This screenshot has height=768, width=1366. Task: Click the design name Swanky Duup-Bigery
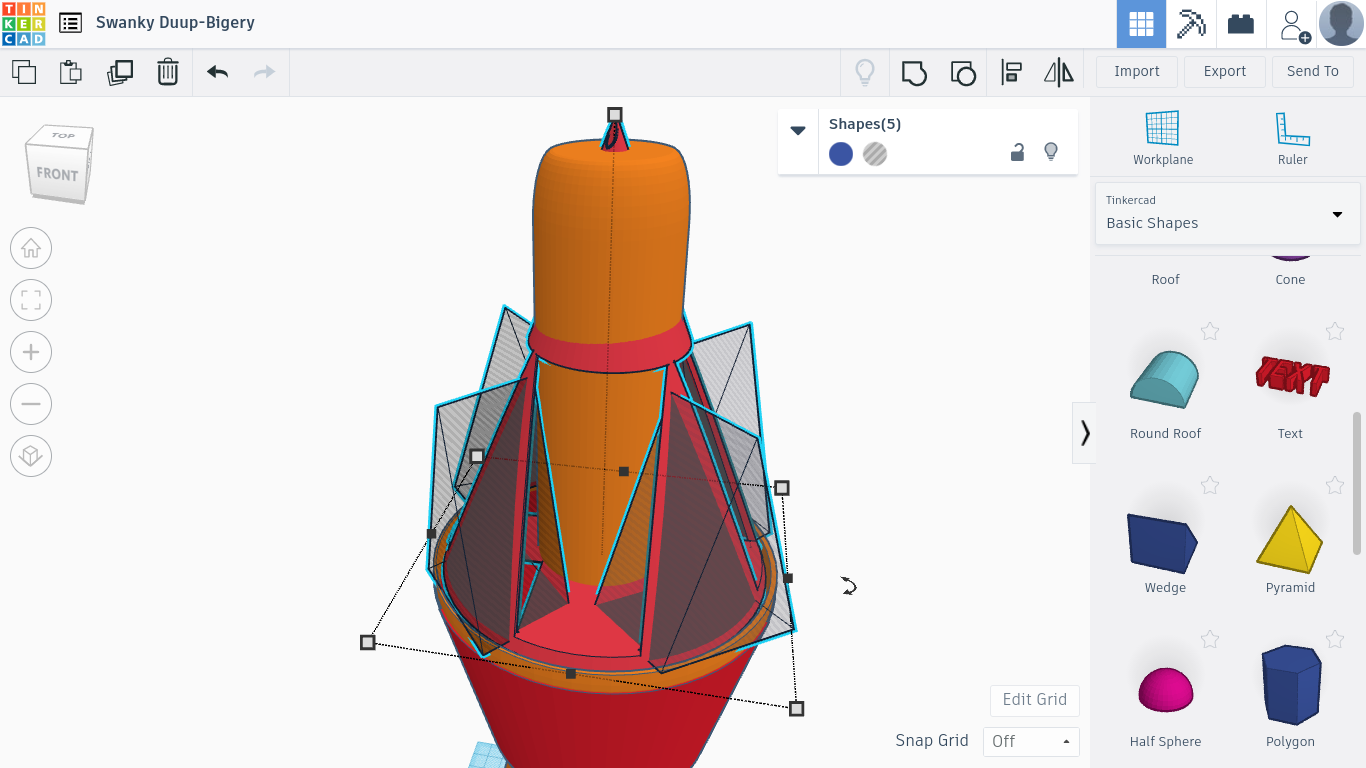[175, 22]
